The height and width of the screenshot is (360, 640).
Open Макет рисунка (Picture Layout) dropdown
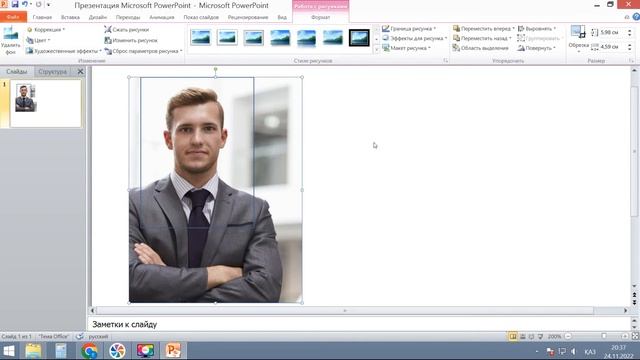tap(407, 48)
